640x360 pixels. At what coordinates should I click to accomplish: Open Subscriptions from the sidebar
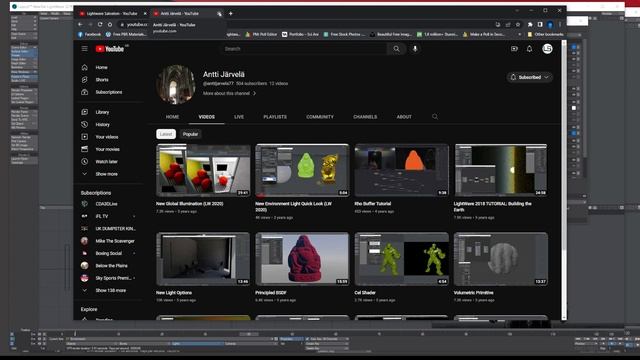click(110, 92)
